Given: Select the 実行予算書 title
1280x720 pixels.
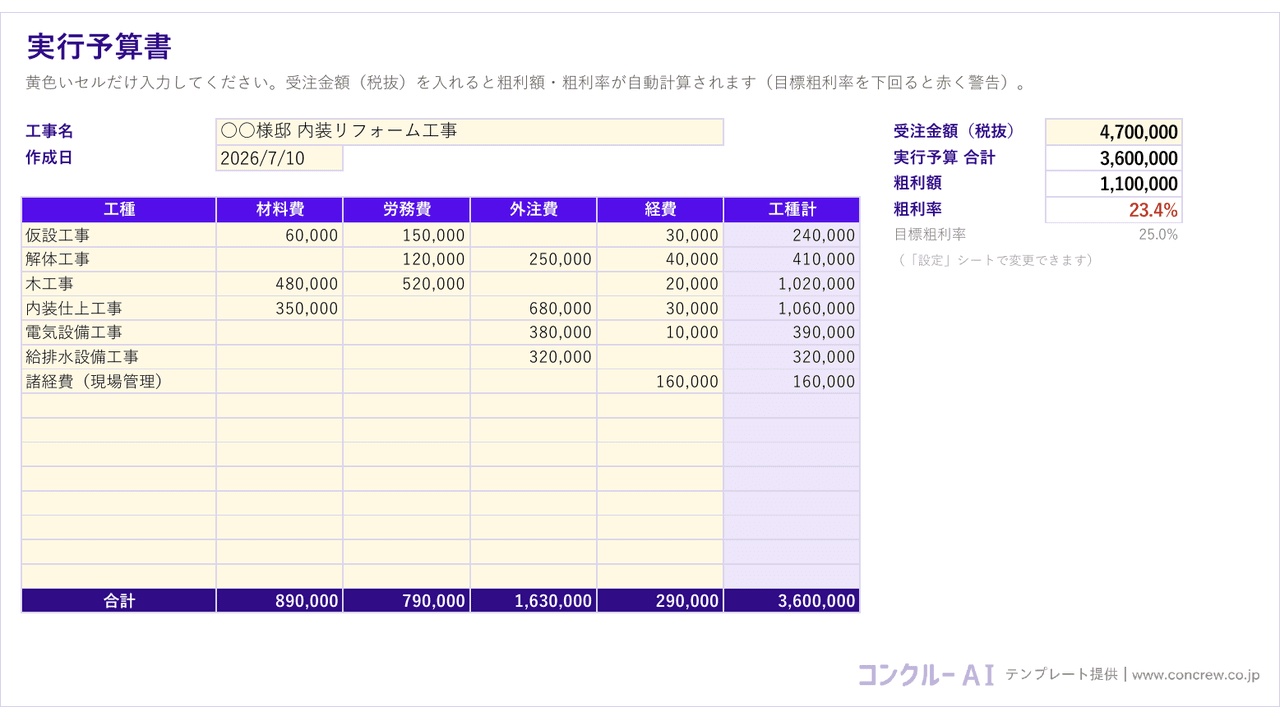Looking at the screenshot, I should click(99, 47).
